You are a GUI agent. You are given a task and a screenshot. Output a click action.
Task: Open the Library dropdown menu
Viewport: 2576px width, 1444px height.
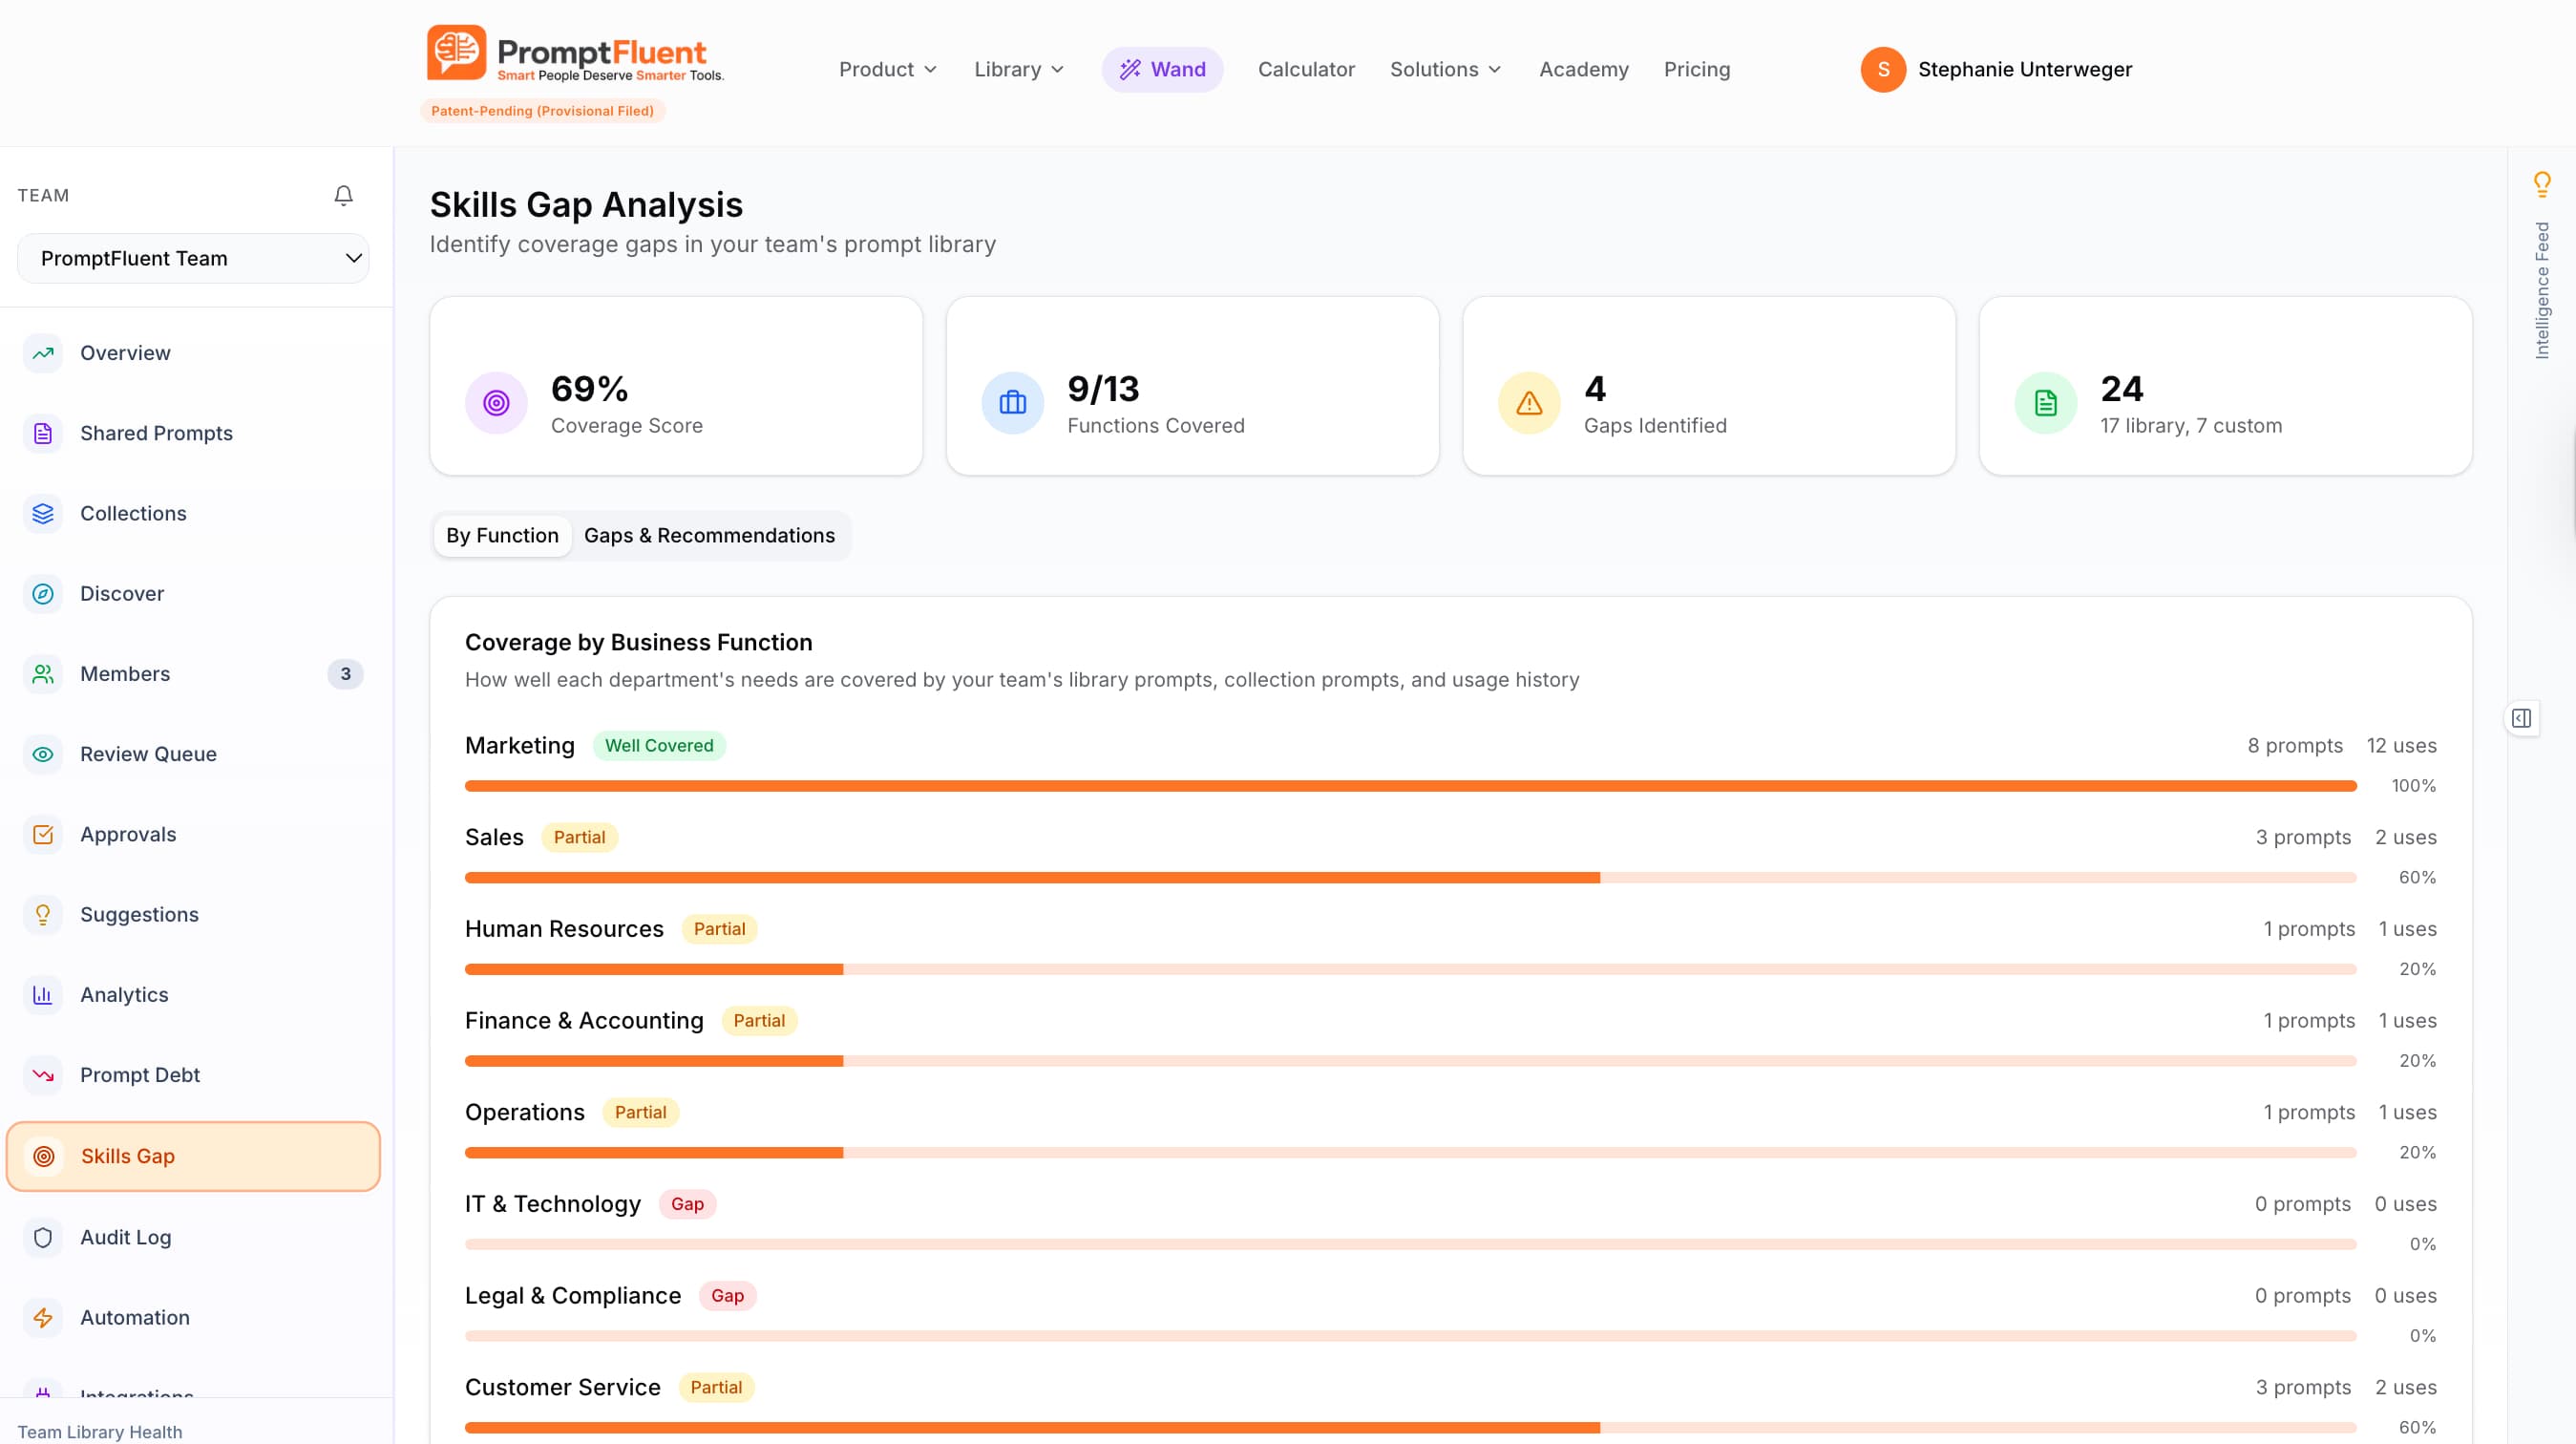(1018, 69)
